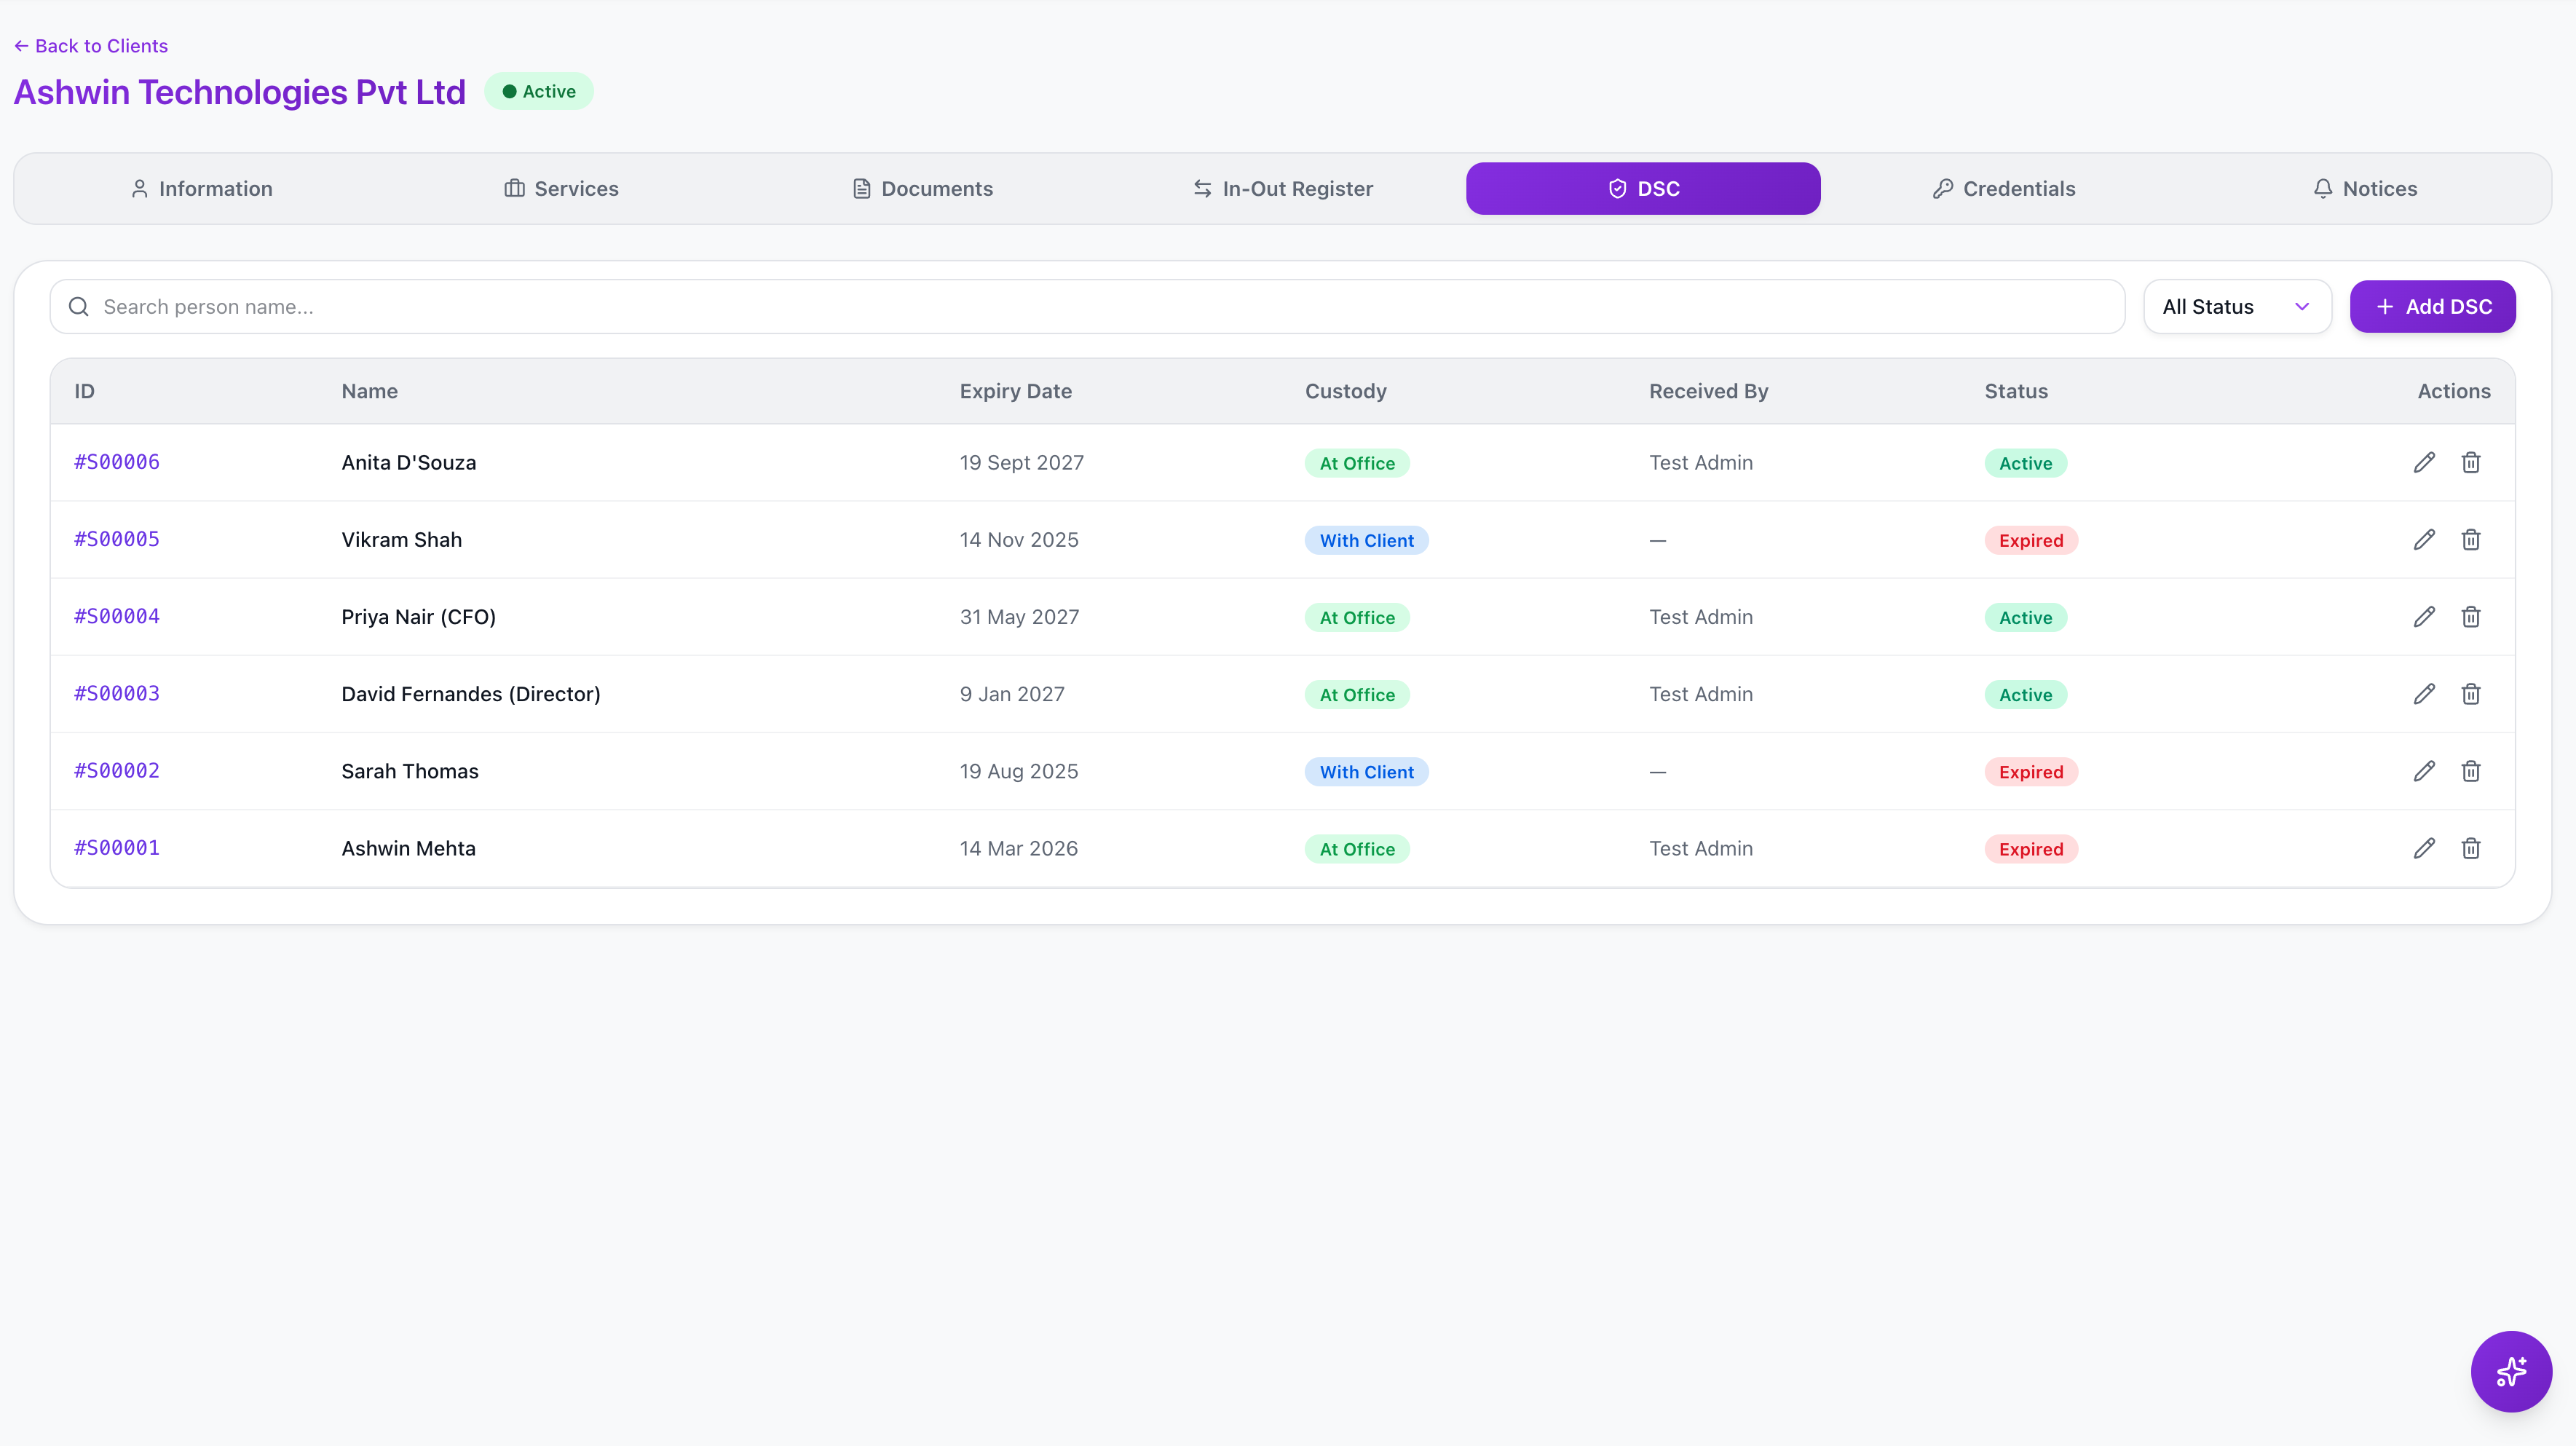This screenshot has width=2576, height=1446.
Task: Open the Services tab
Action: tap(561, 189)
